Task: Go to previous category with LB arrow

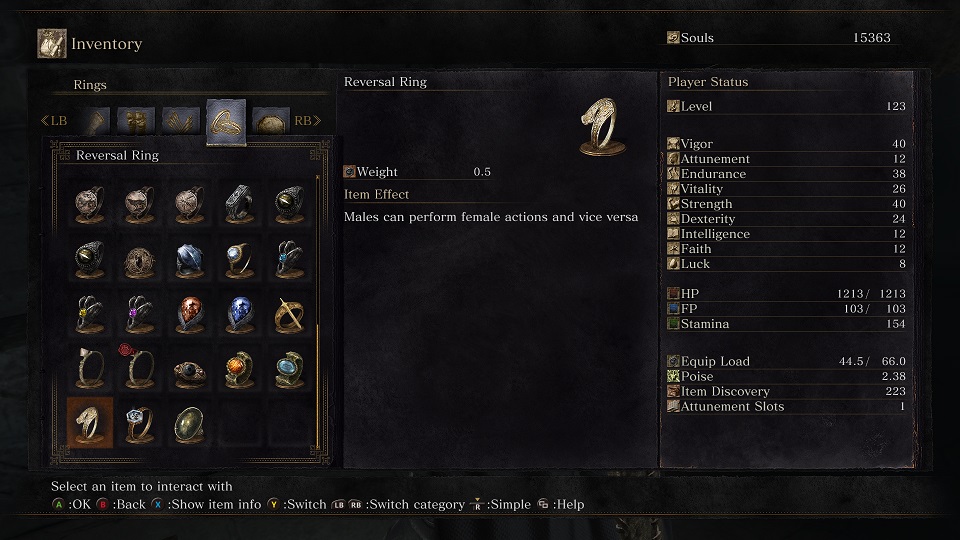Action: point(54,121)
